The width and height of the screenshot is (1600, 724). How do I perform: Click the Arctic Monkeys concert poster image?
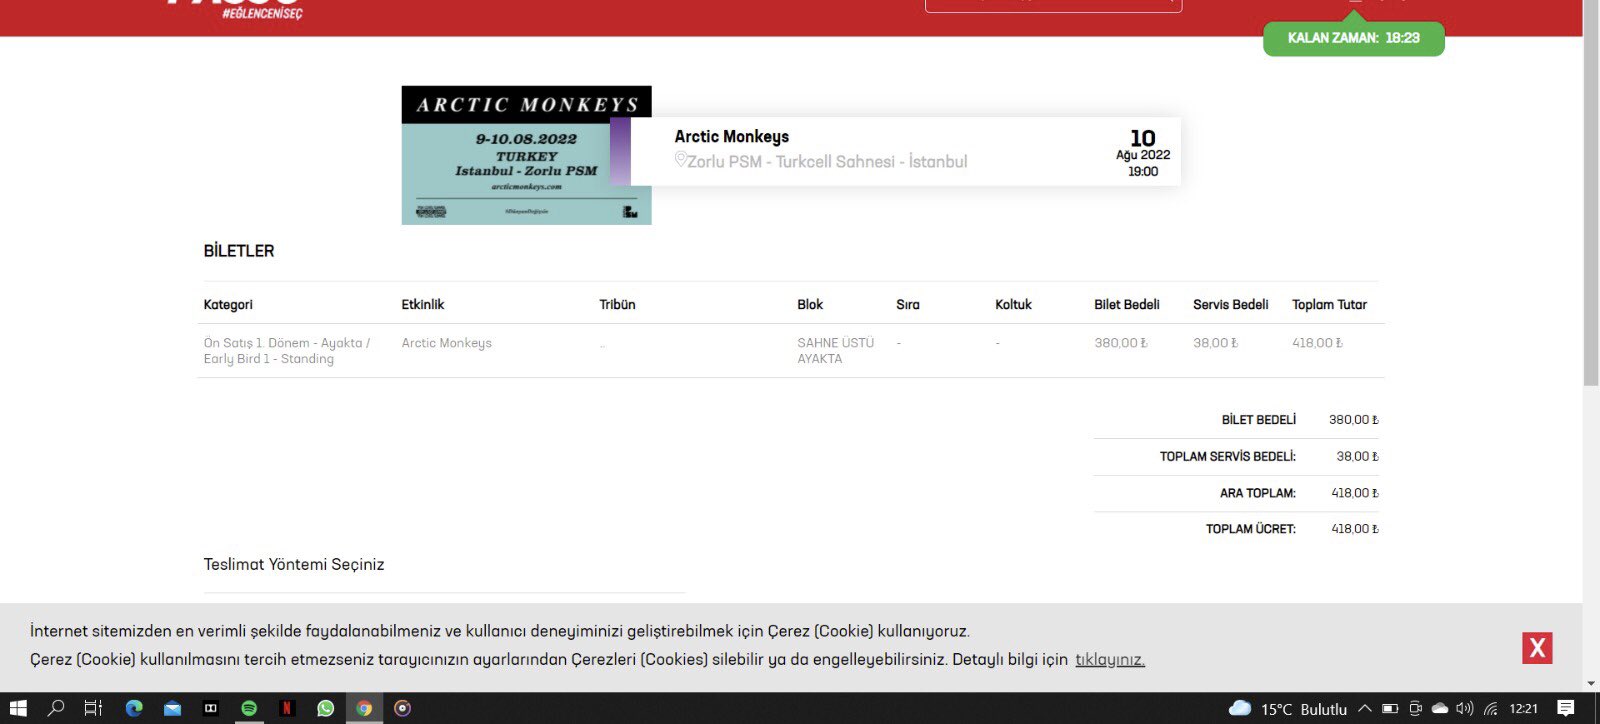526,155
